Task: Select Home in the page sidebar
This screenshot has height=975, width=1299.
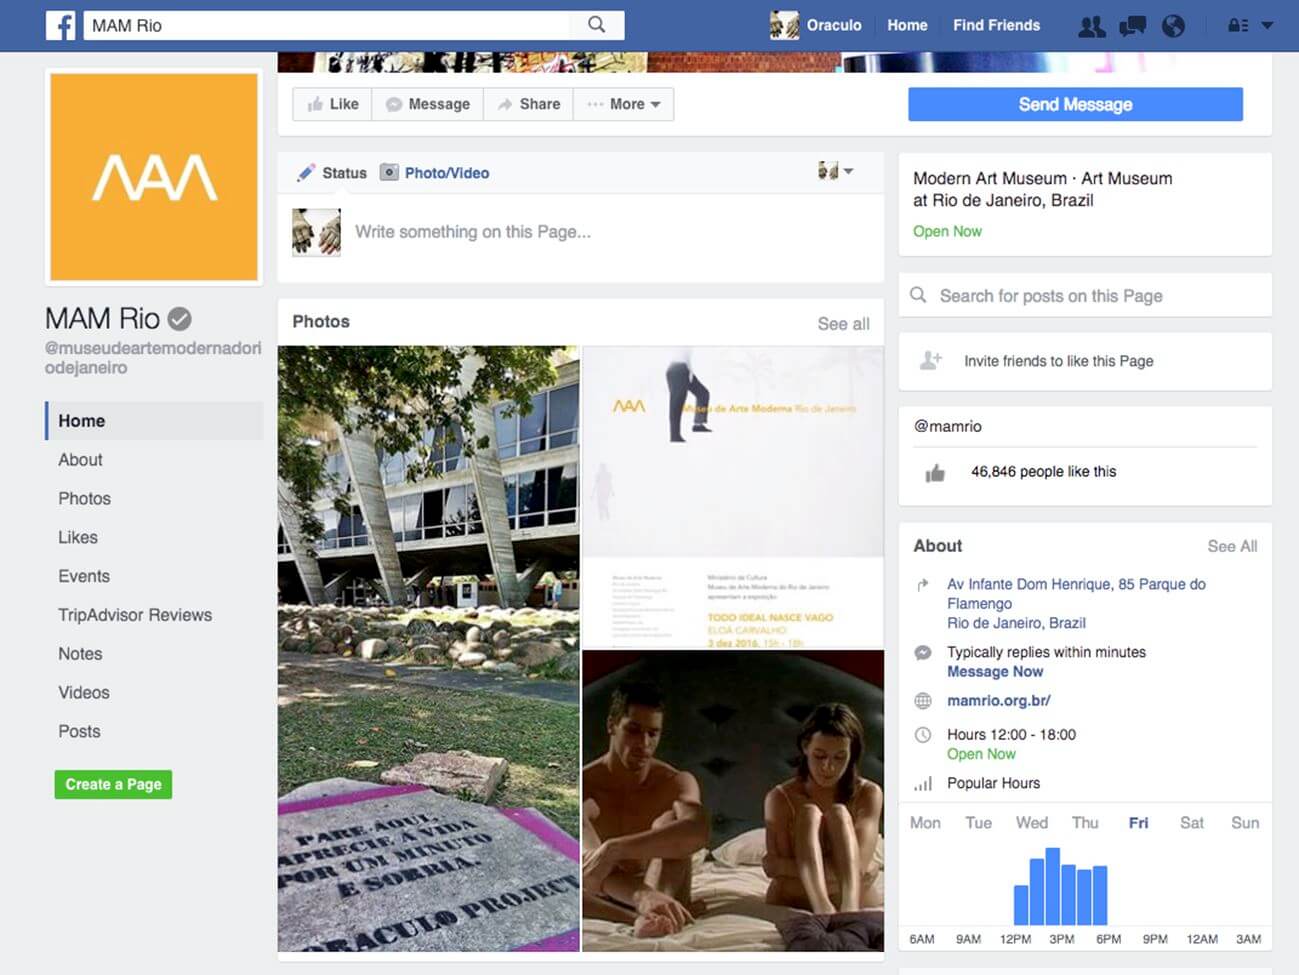Action: pos(154,421)
